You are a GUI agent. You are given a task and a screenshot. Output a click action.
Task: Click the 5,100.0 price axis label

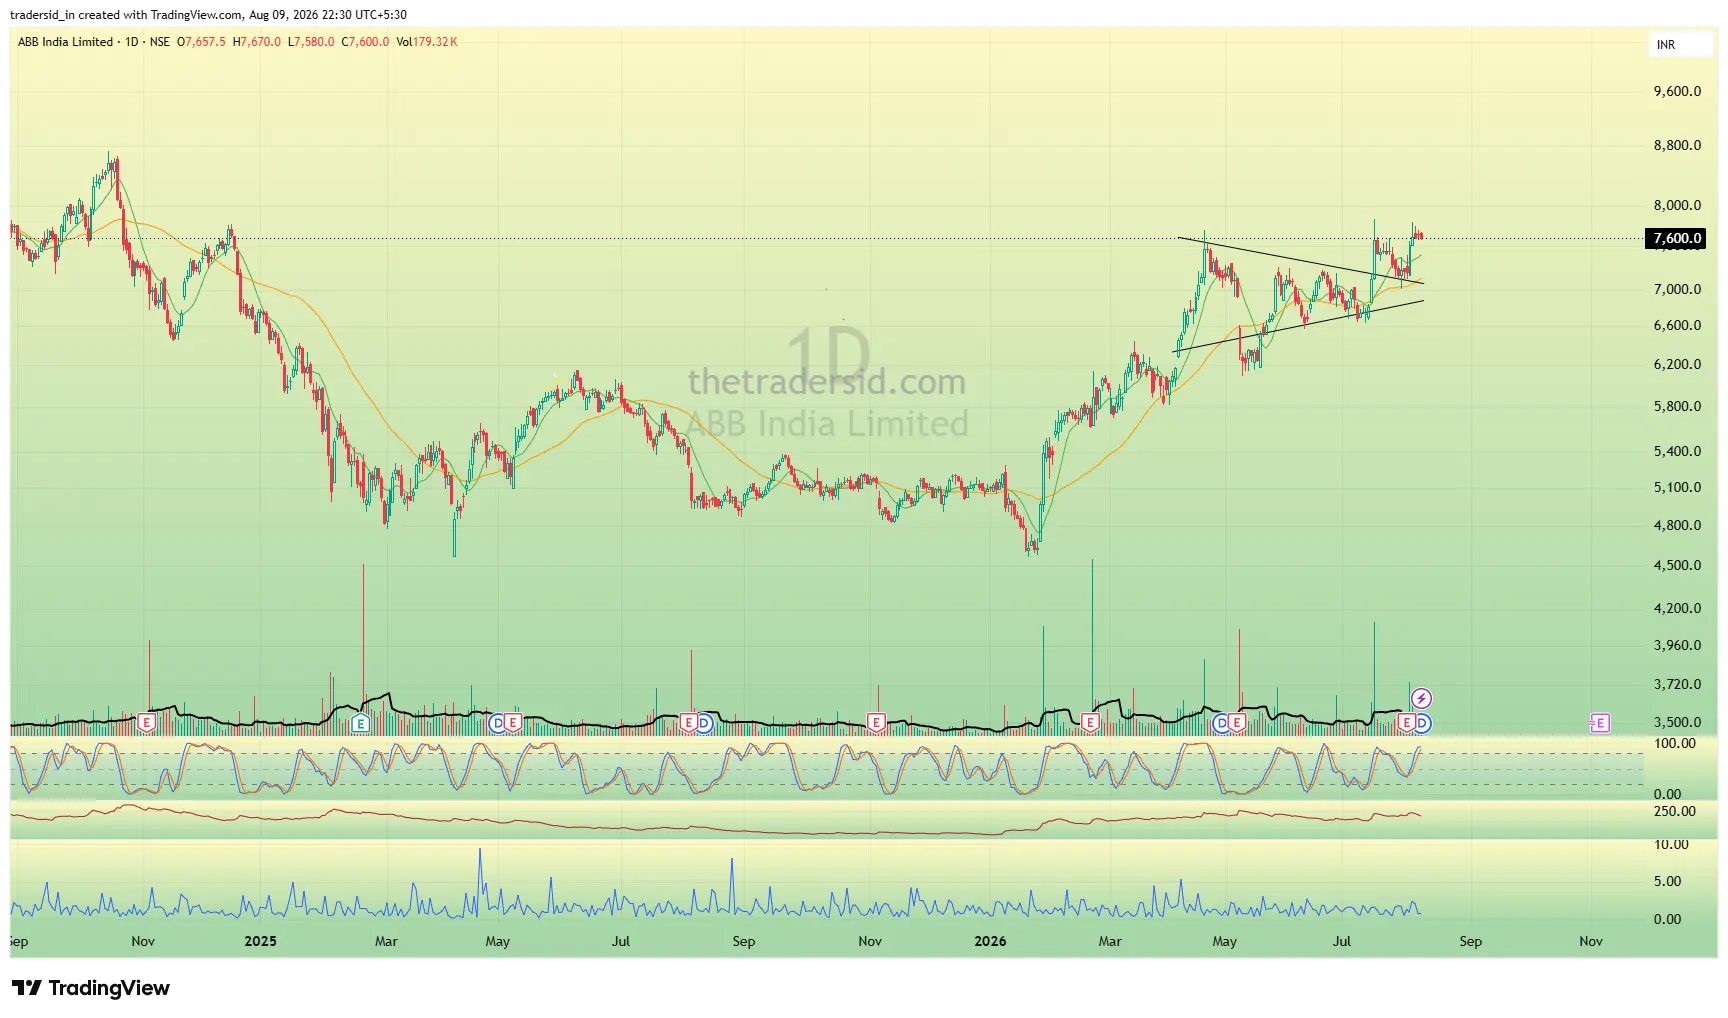tap(1677, 487)
